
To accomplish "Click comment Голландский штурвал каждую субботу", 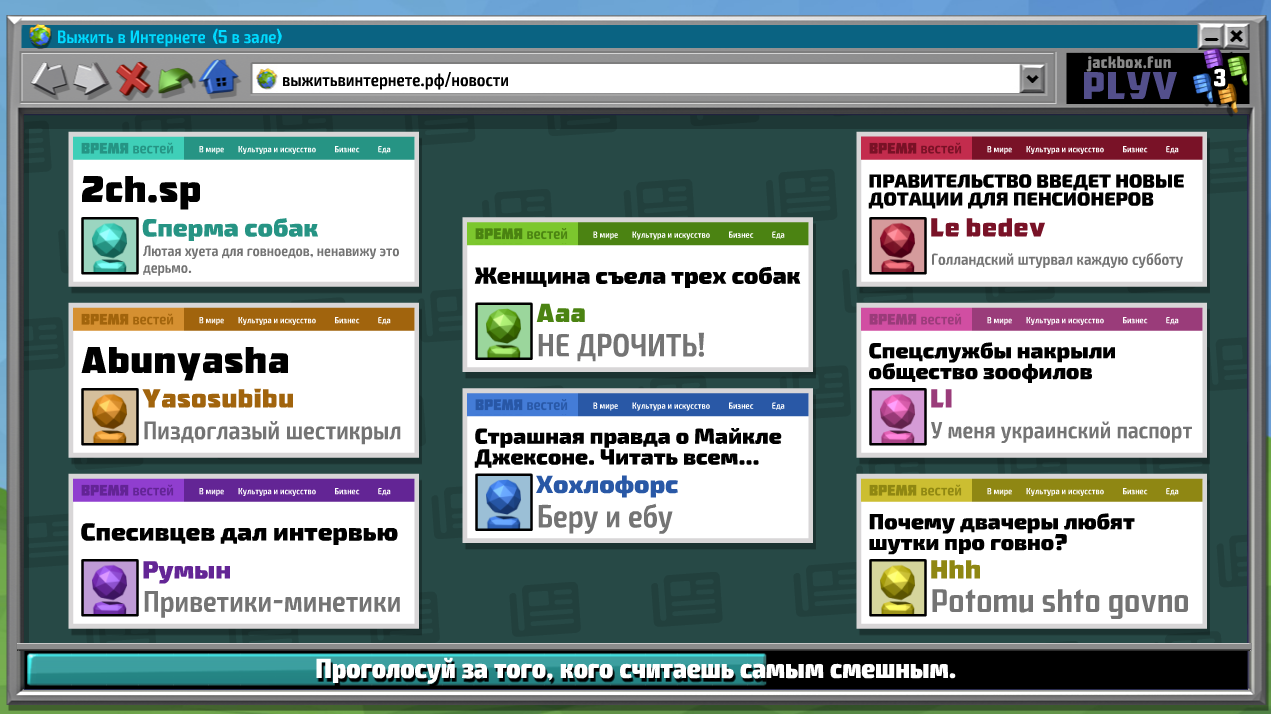I will (1057, 260).
